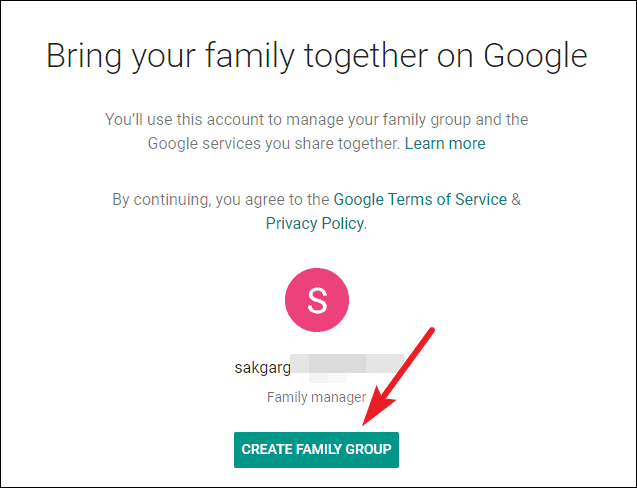637x488 pixels.
Task: Click the 'You'll use this account' paragraph
Action: click(x=316, y=131)
